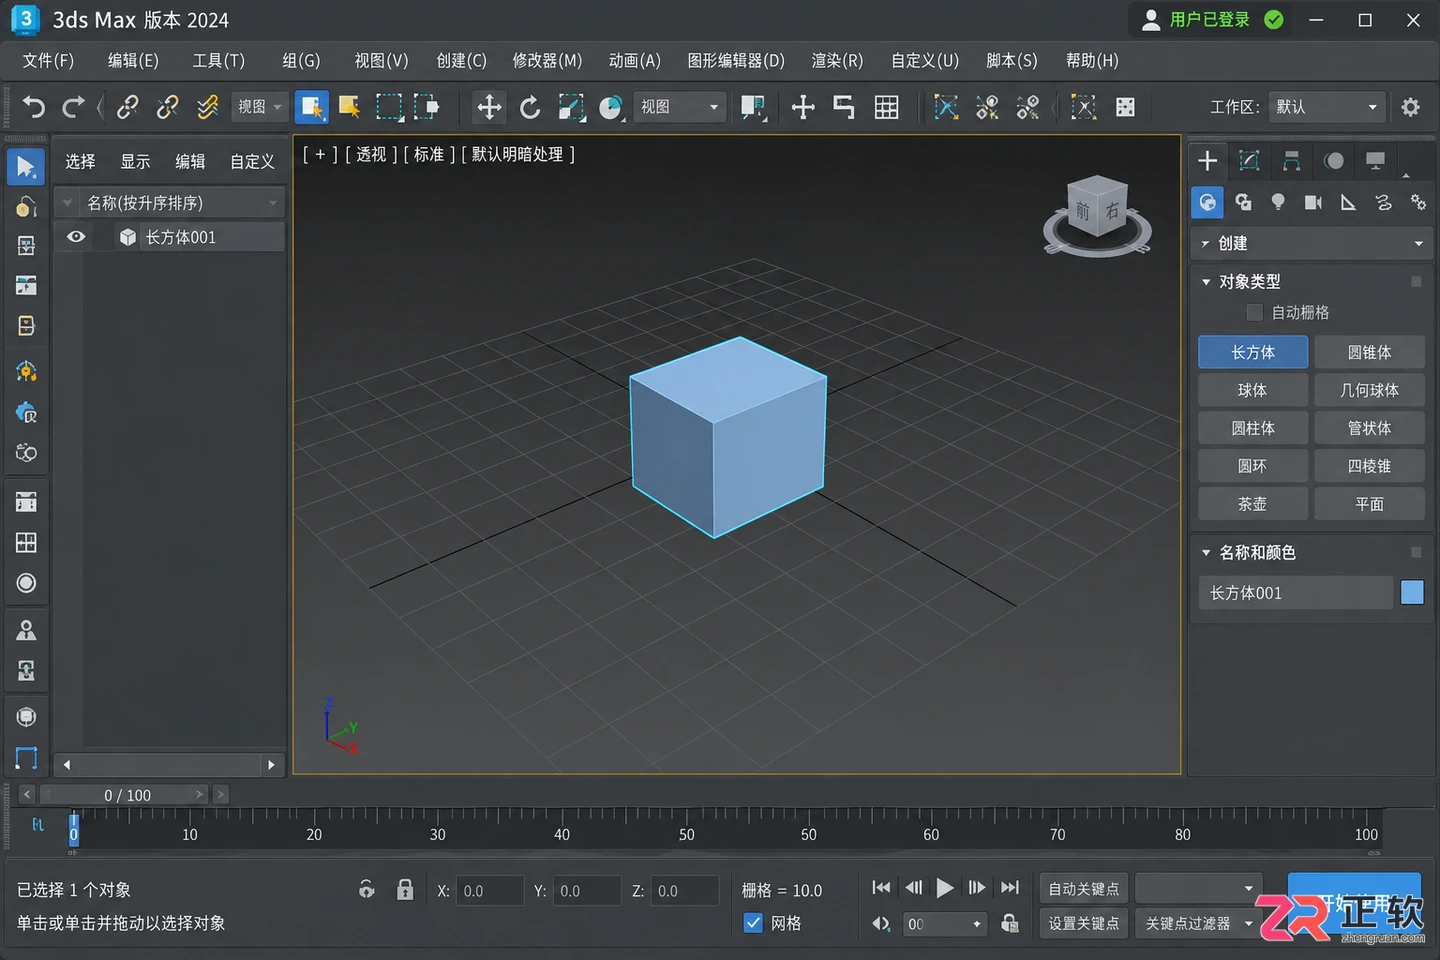Select the Rotate tool
Image resolution: width=1440 pixels, height=960 pixels.
tap(530, 107)
